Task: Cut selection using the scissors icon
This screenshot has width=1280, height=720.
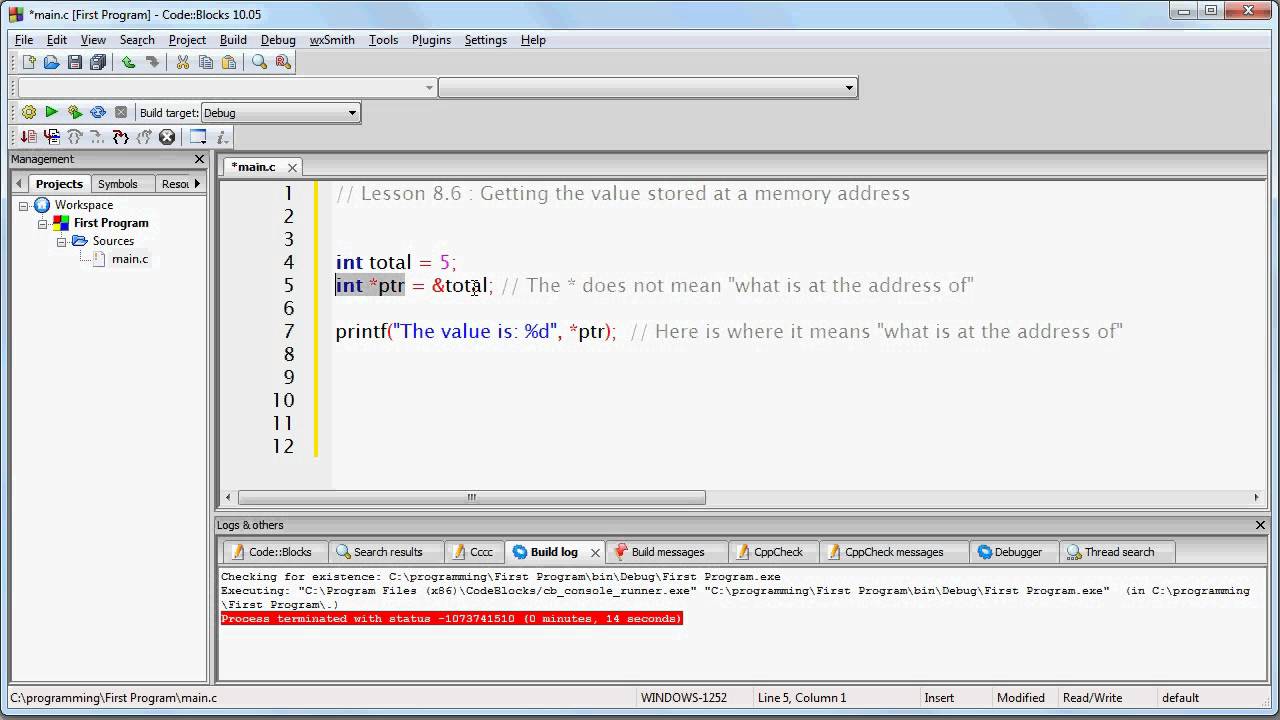Action: pyautogui.click(x=182, y=62)
